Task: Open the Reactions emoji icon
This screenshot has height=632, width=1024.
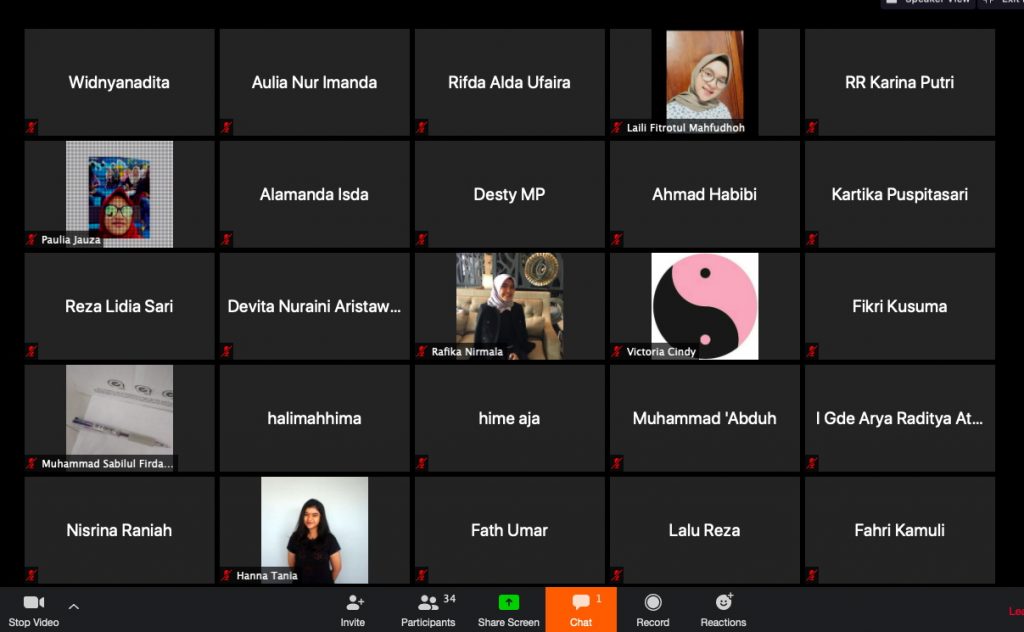Action: tap(723, 603)
